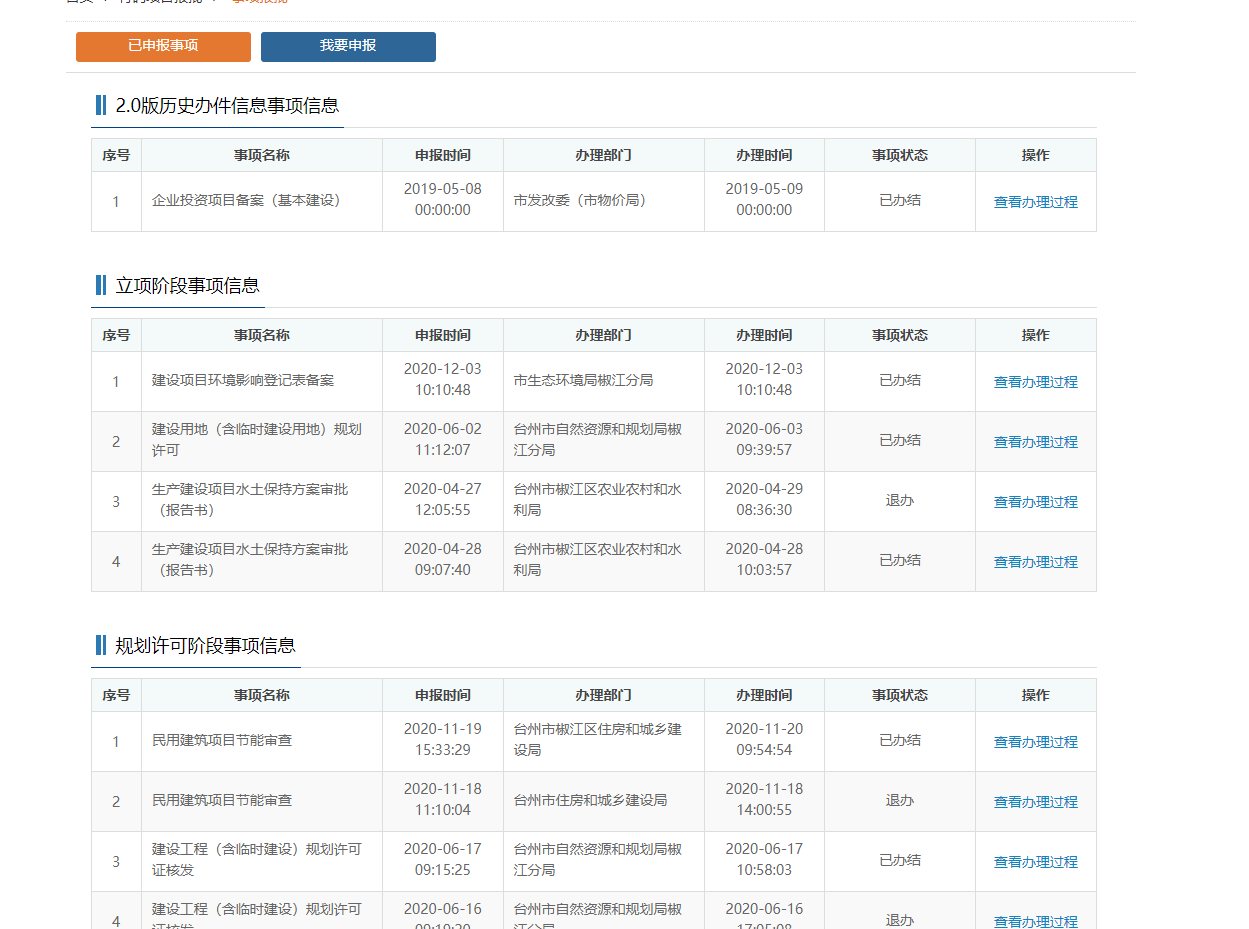
Task: View process of 水土保持方案审批 row marked 退办
Action: coord(1035,502)
